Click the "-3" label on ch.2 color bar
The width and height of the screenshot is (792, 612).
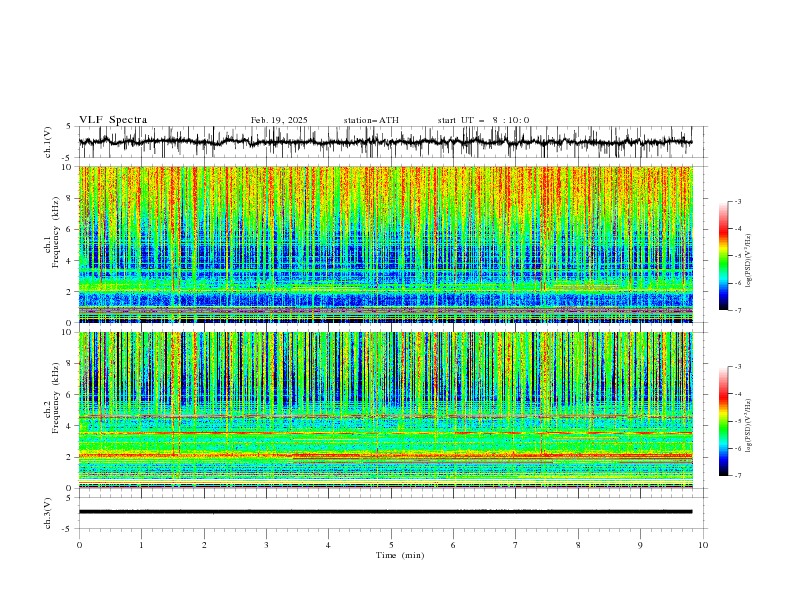pos(738,367)
